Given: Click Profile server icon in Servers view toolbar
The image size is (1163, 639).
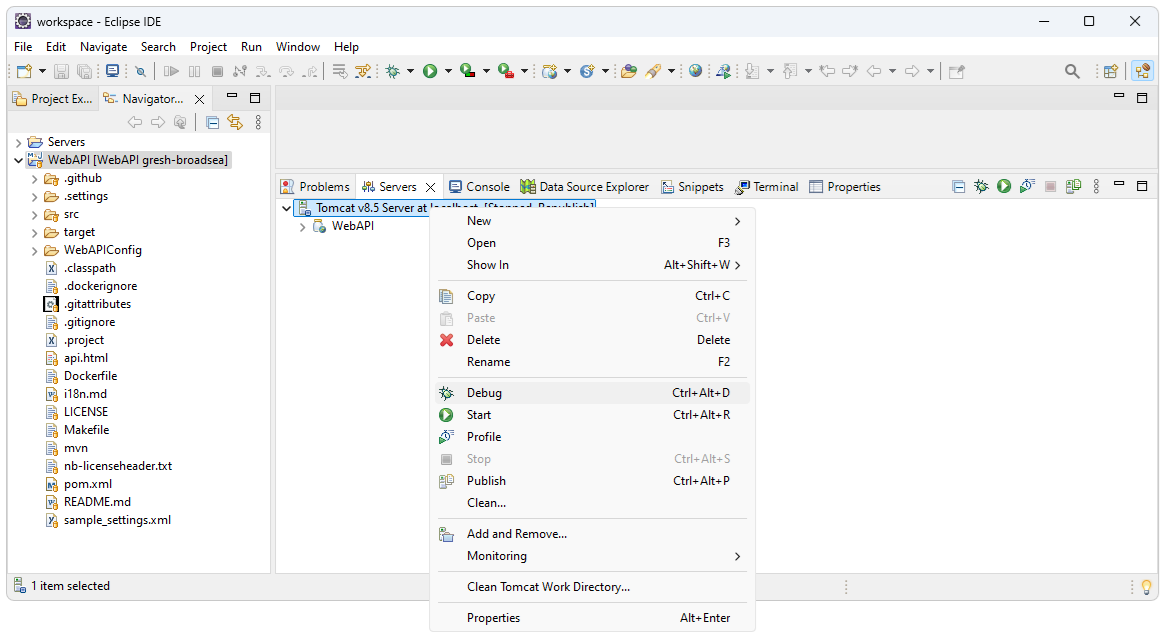Looking at the screenshot, I should 1027,187.
